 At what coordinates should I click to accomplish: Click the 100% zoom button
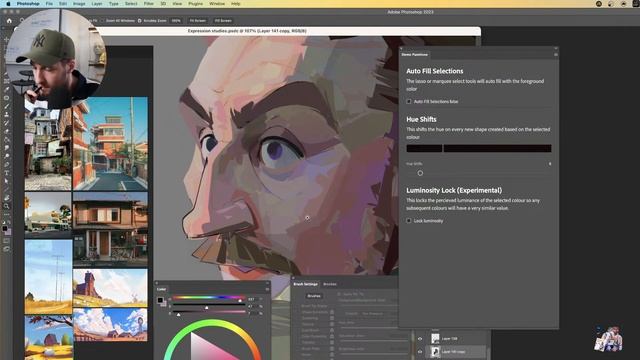(176, 20)
